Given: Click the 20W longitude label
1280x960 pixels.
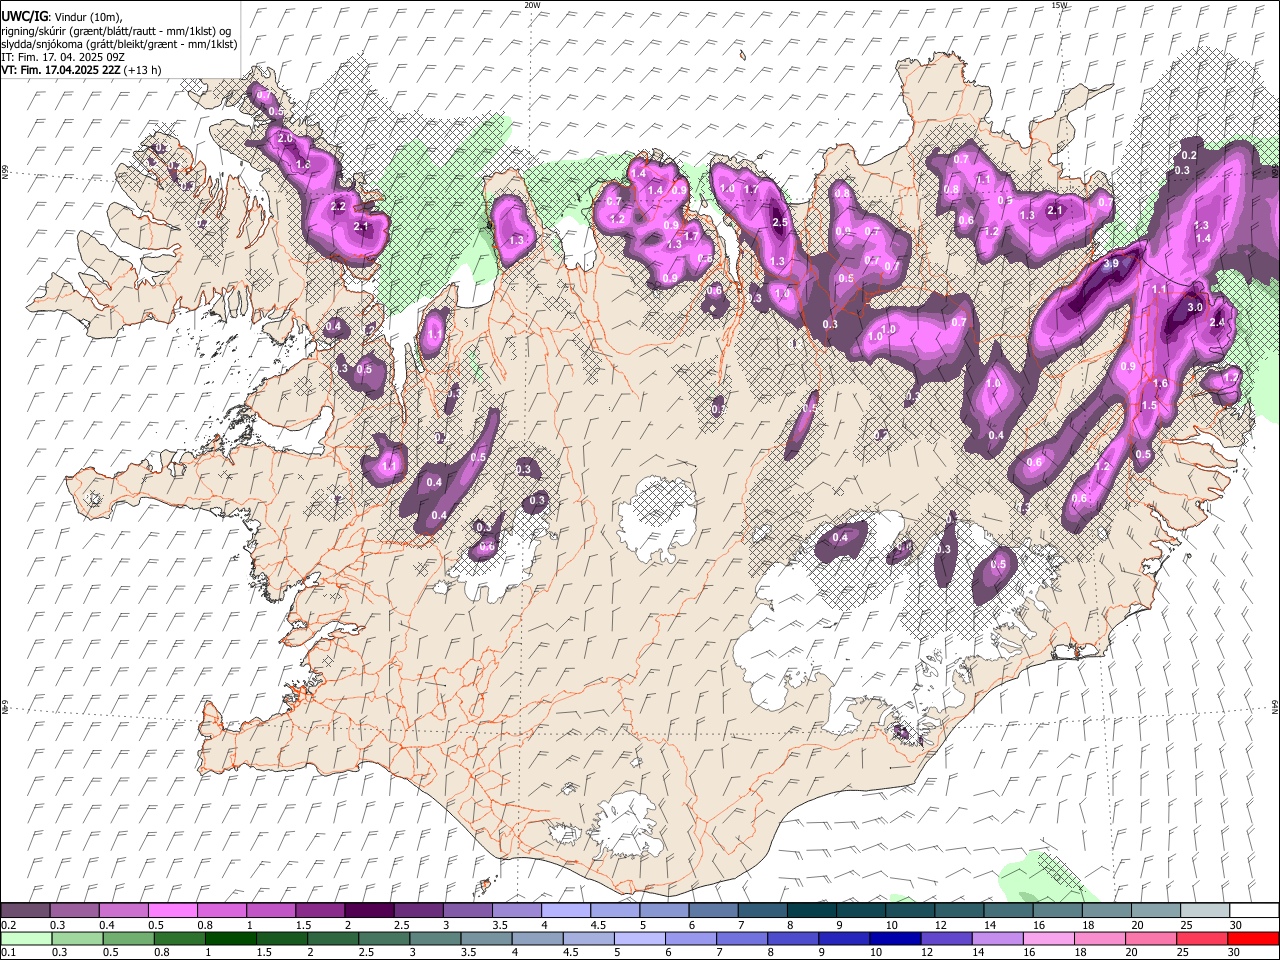Looking at the screenshot, I should (533, 5).
